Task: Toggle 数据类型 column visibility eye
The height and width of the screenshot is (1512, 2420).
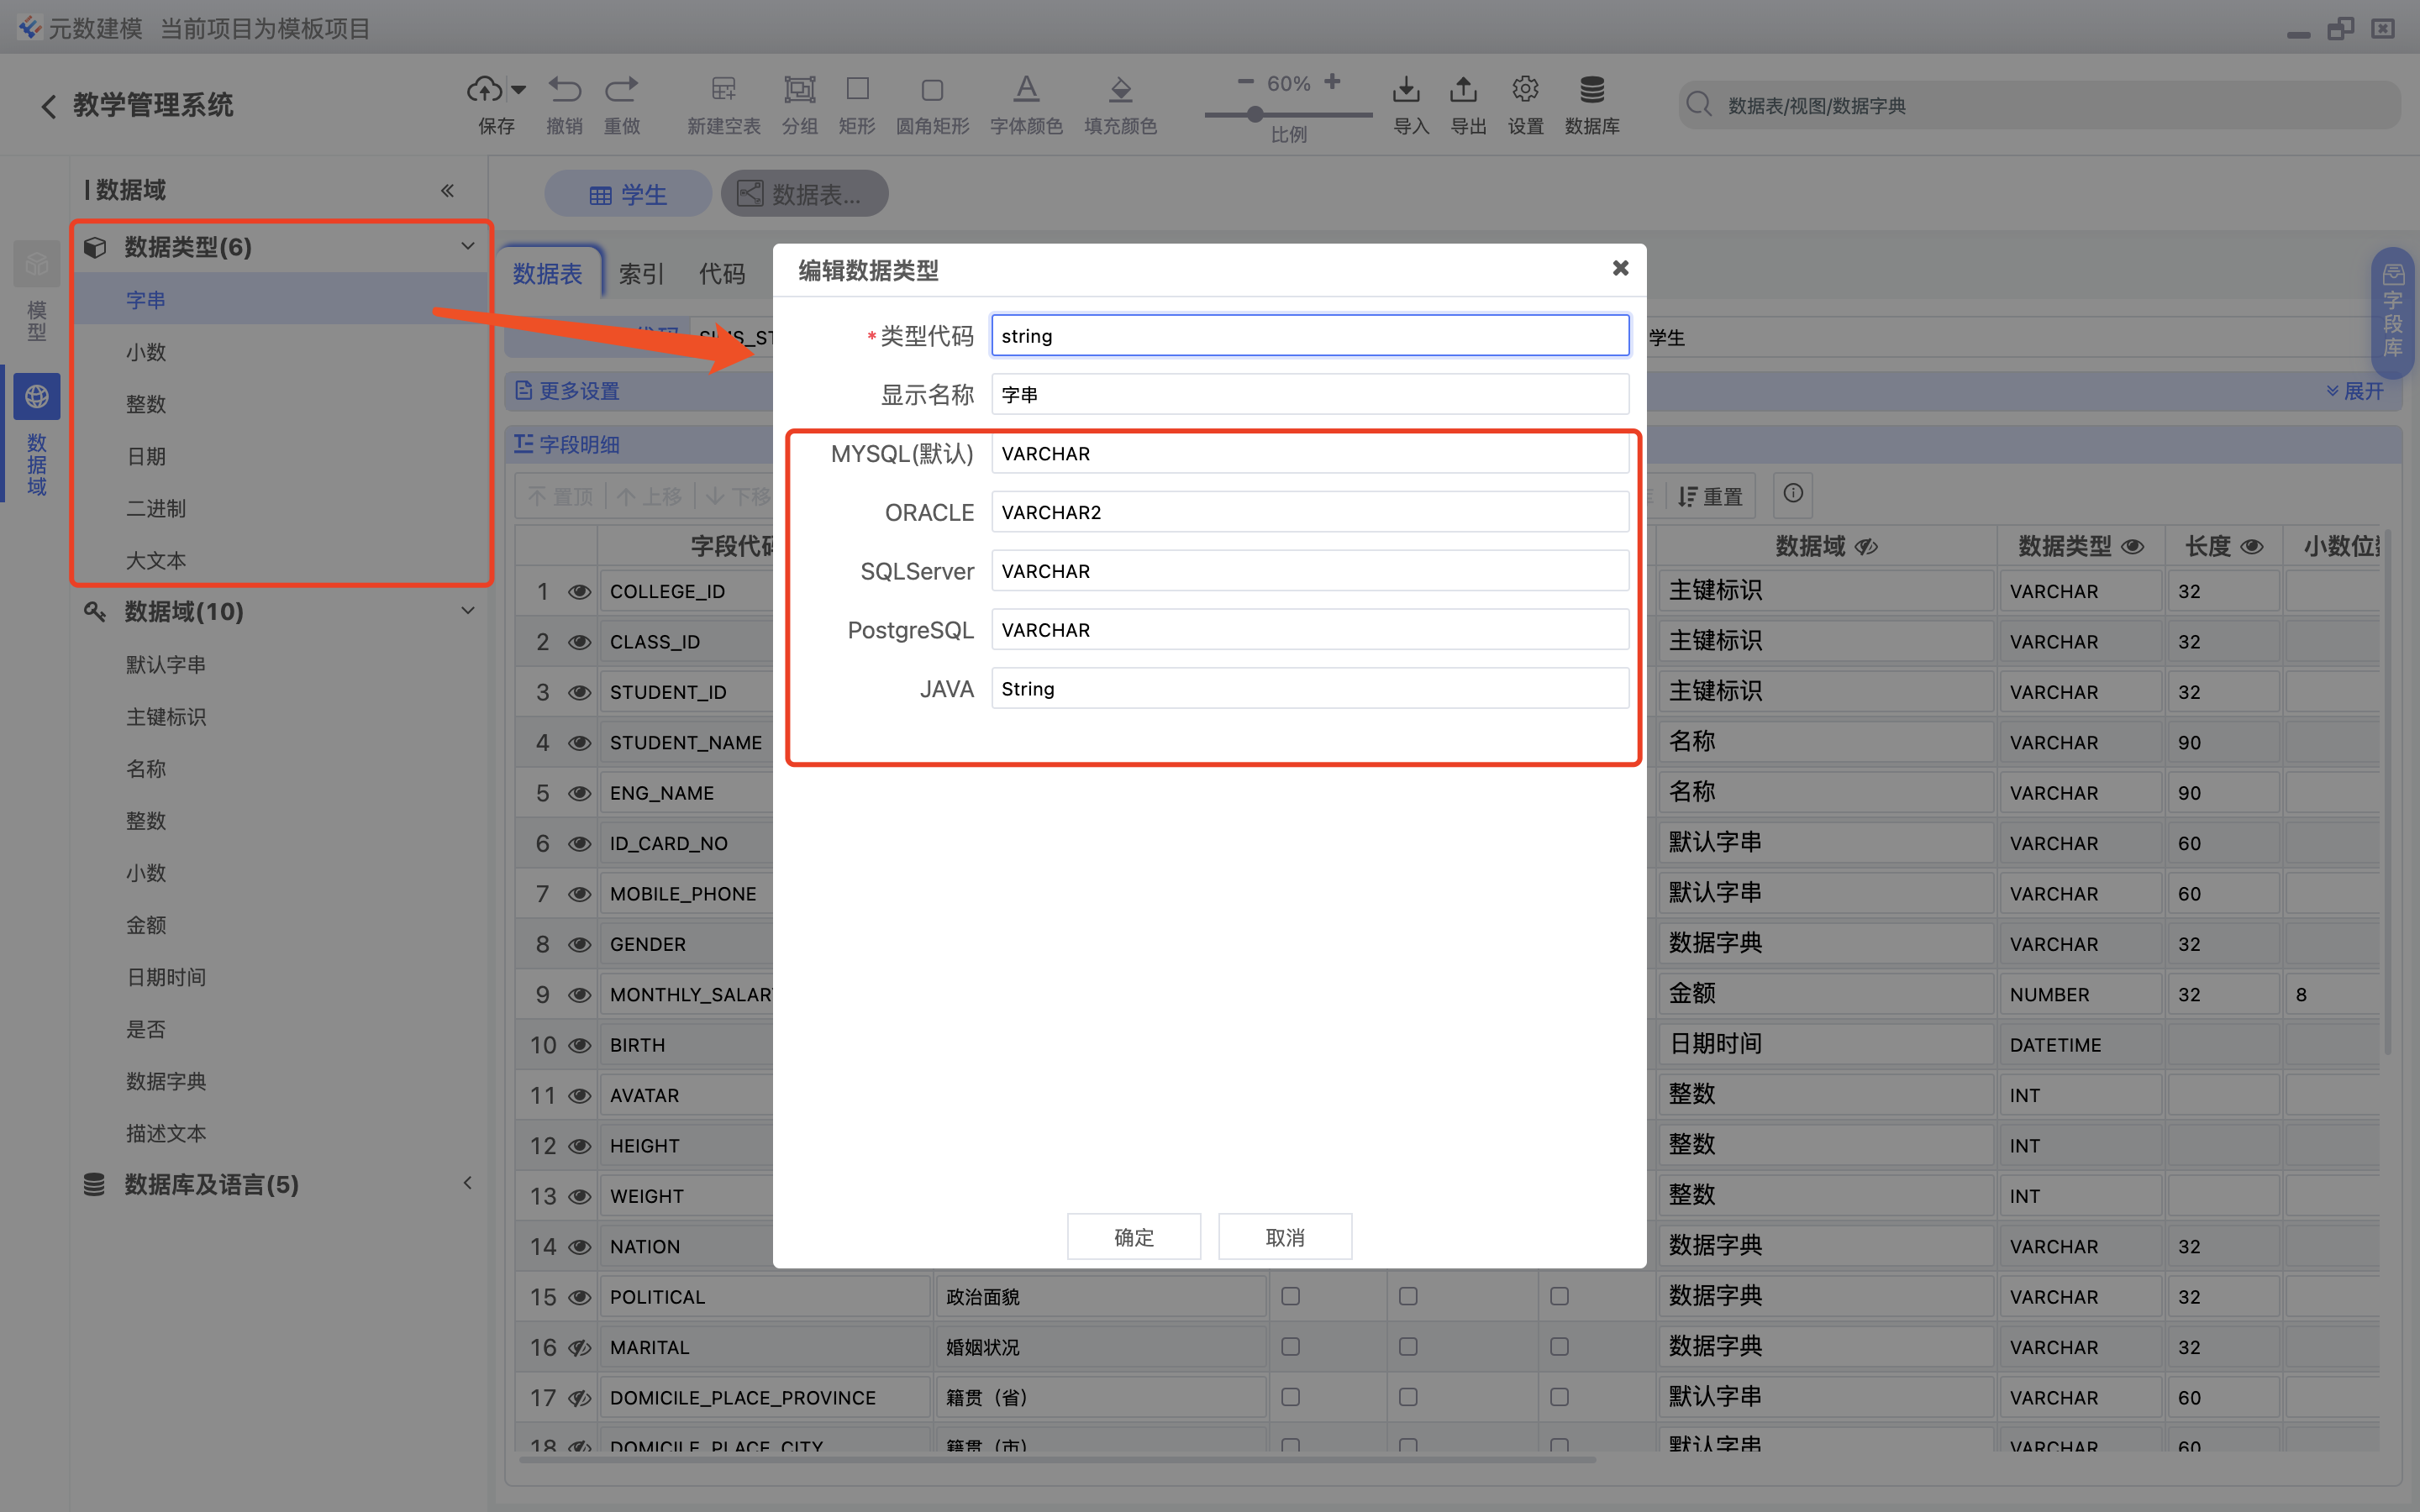Action: [x=2132, y=547]
